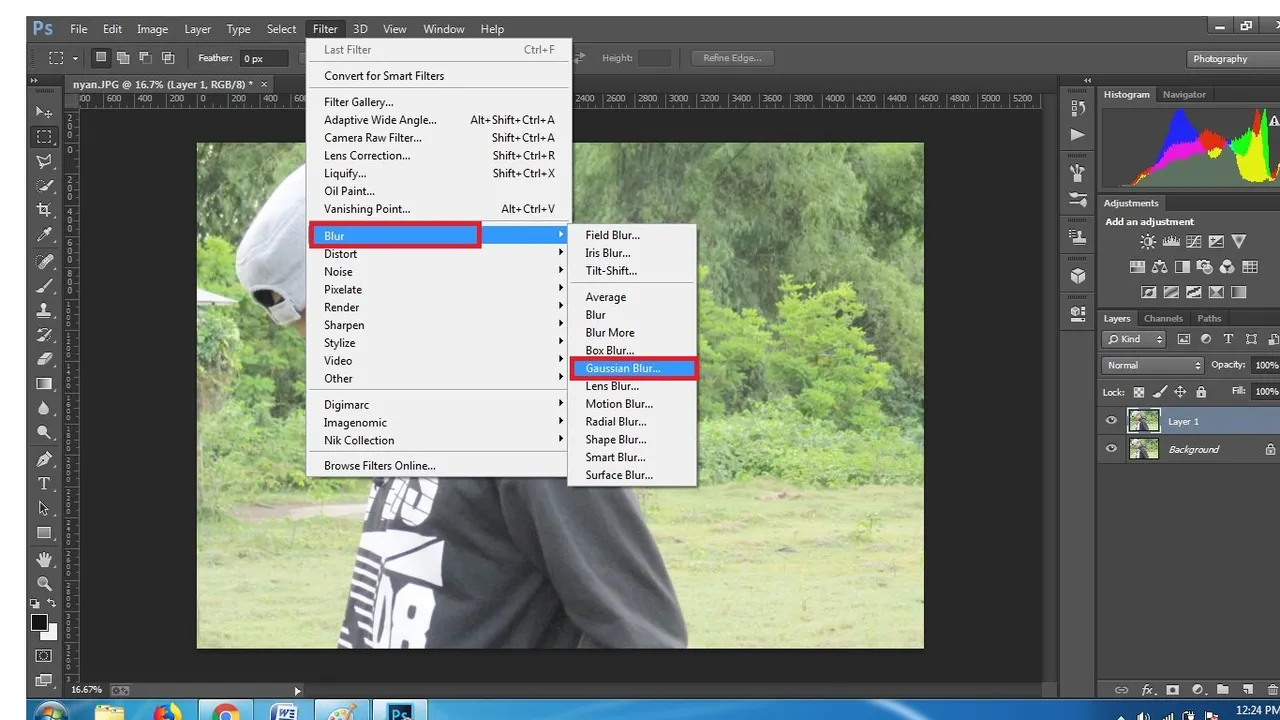Select the Eyedropper tool
The image size is (1280, 720).
(44, 235)
